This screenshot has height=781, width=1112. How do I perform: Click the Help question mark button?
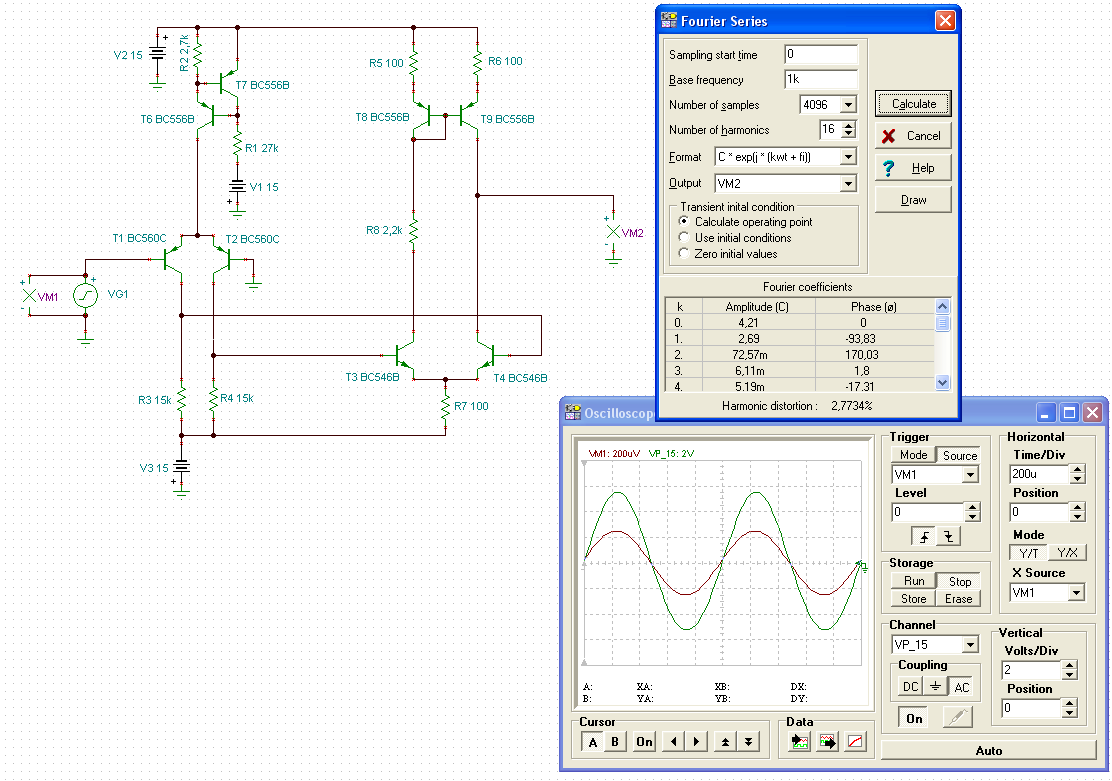pyautogui.click(x=913, y=168)
